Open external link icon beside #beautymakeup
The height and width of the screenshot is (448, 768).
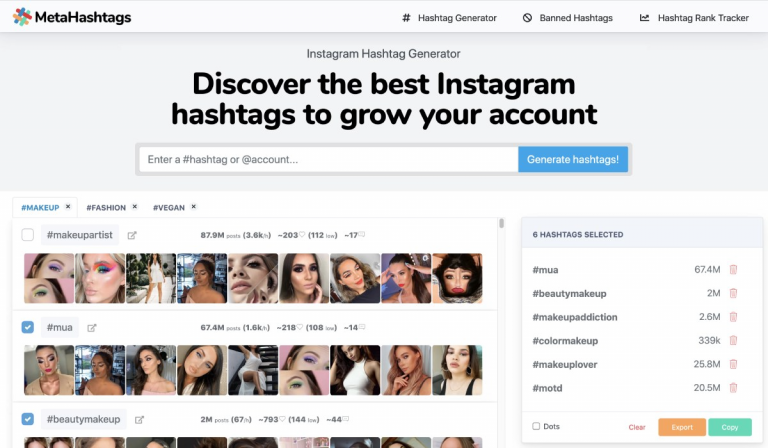(139, 420)
